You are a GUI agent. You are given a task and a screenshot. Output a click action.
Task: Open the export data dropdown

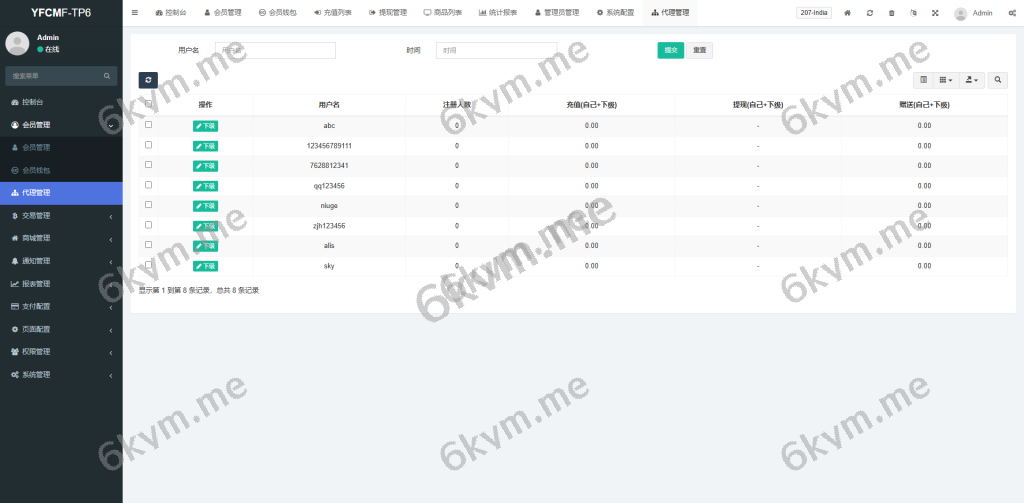pos(972,80)
